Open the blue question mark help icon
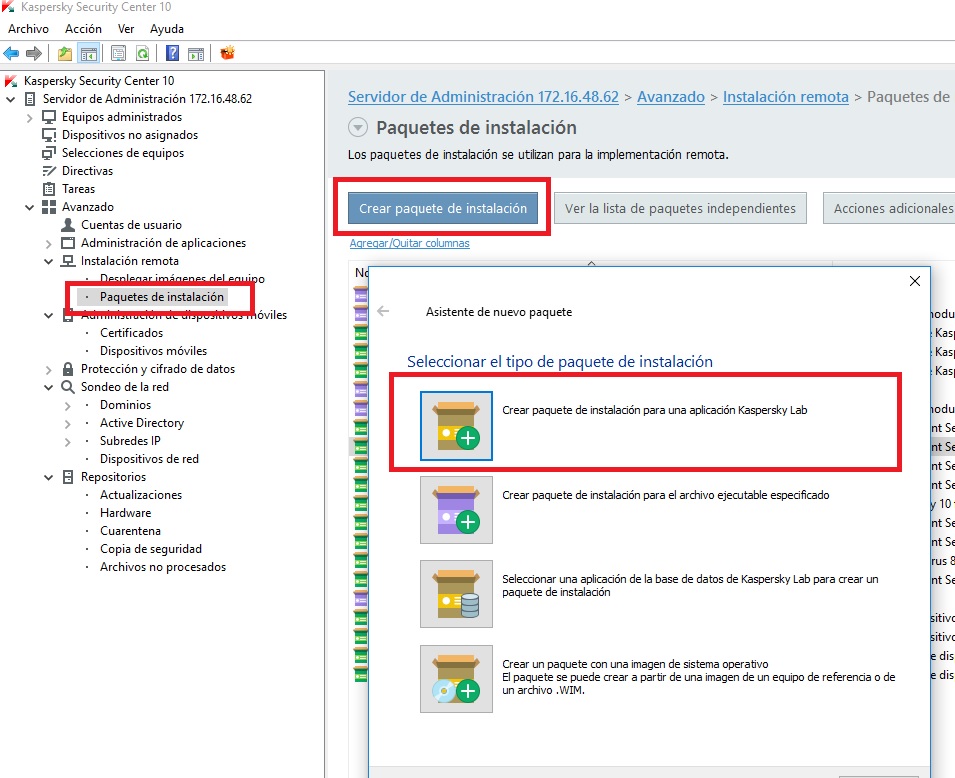Image resolution: width=955 pixels, height=778 pixels. 172,54
